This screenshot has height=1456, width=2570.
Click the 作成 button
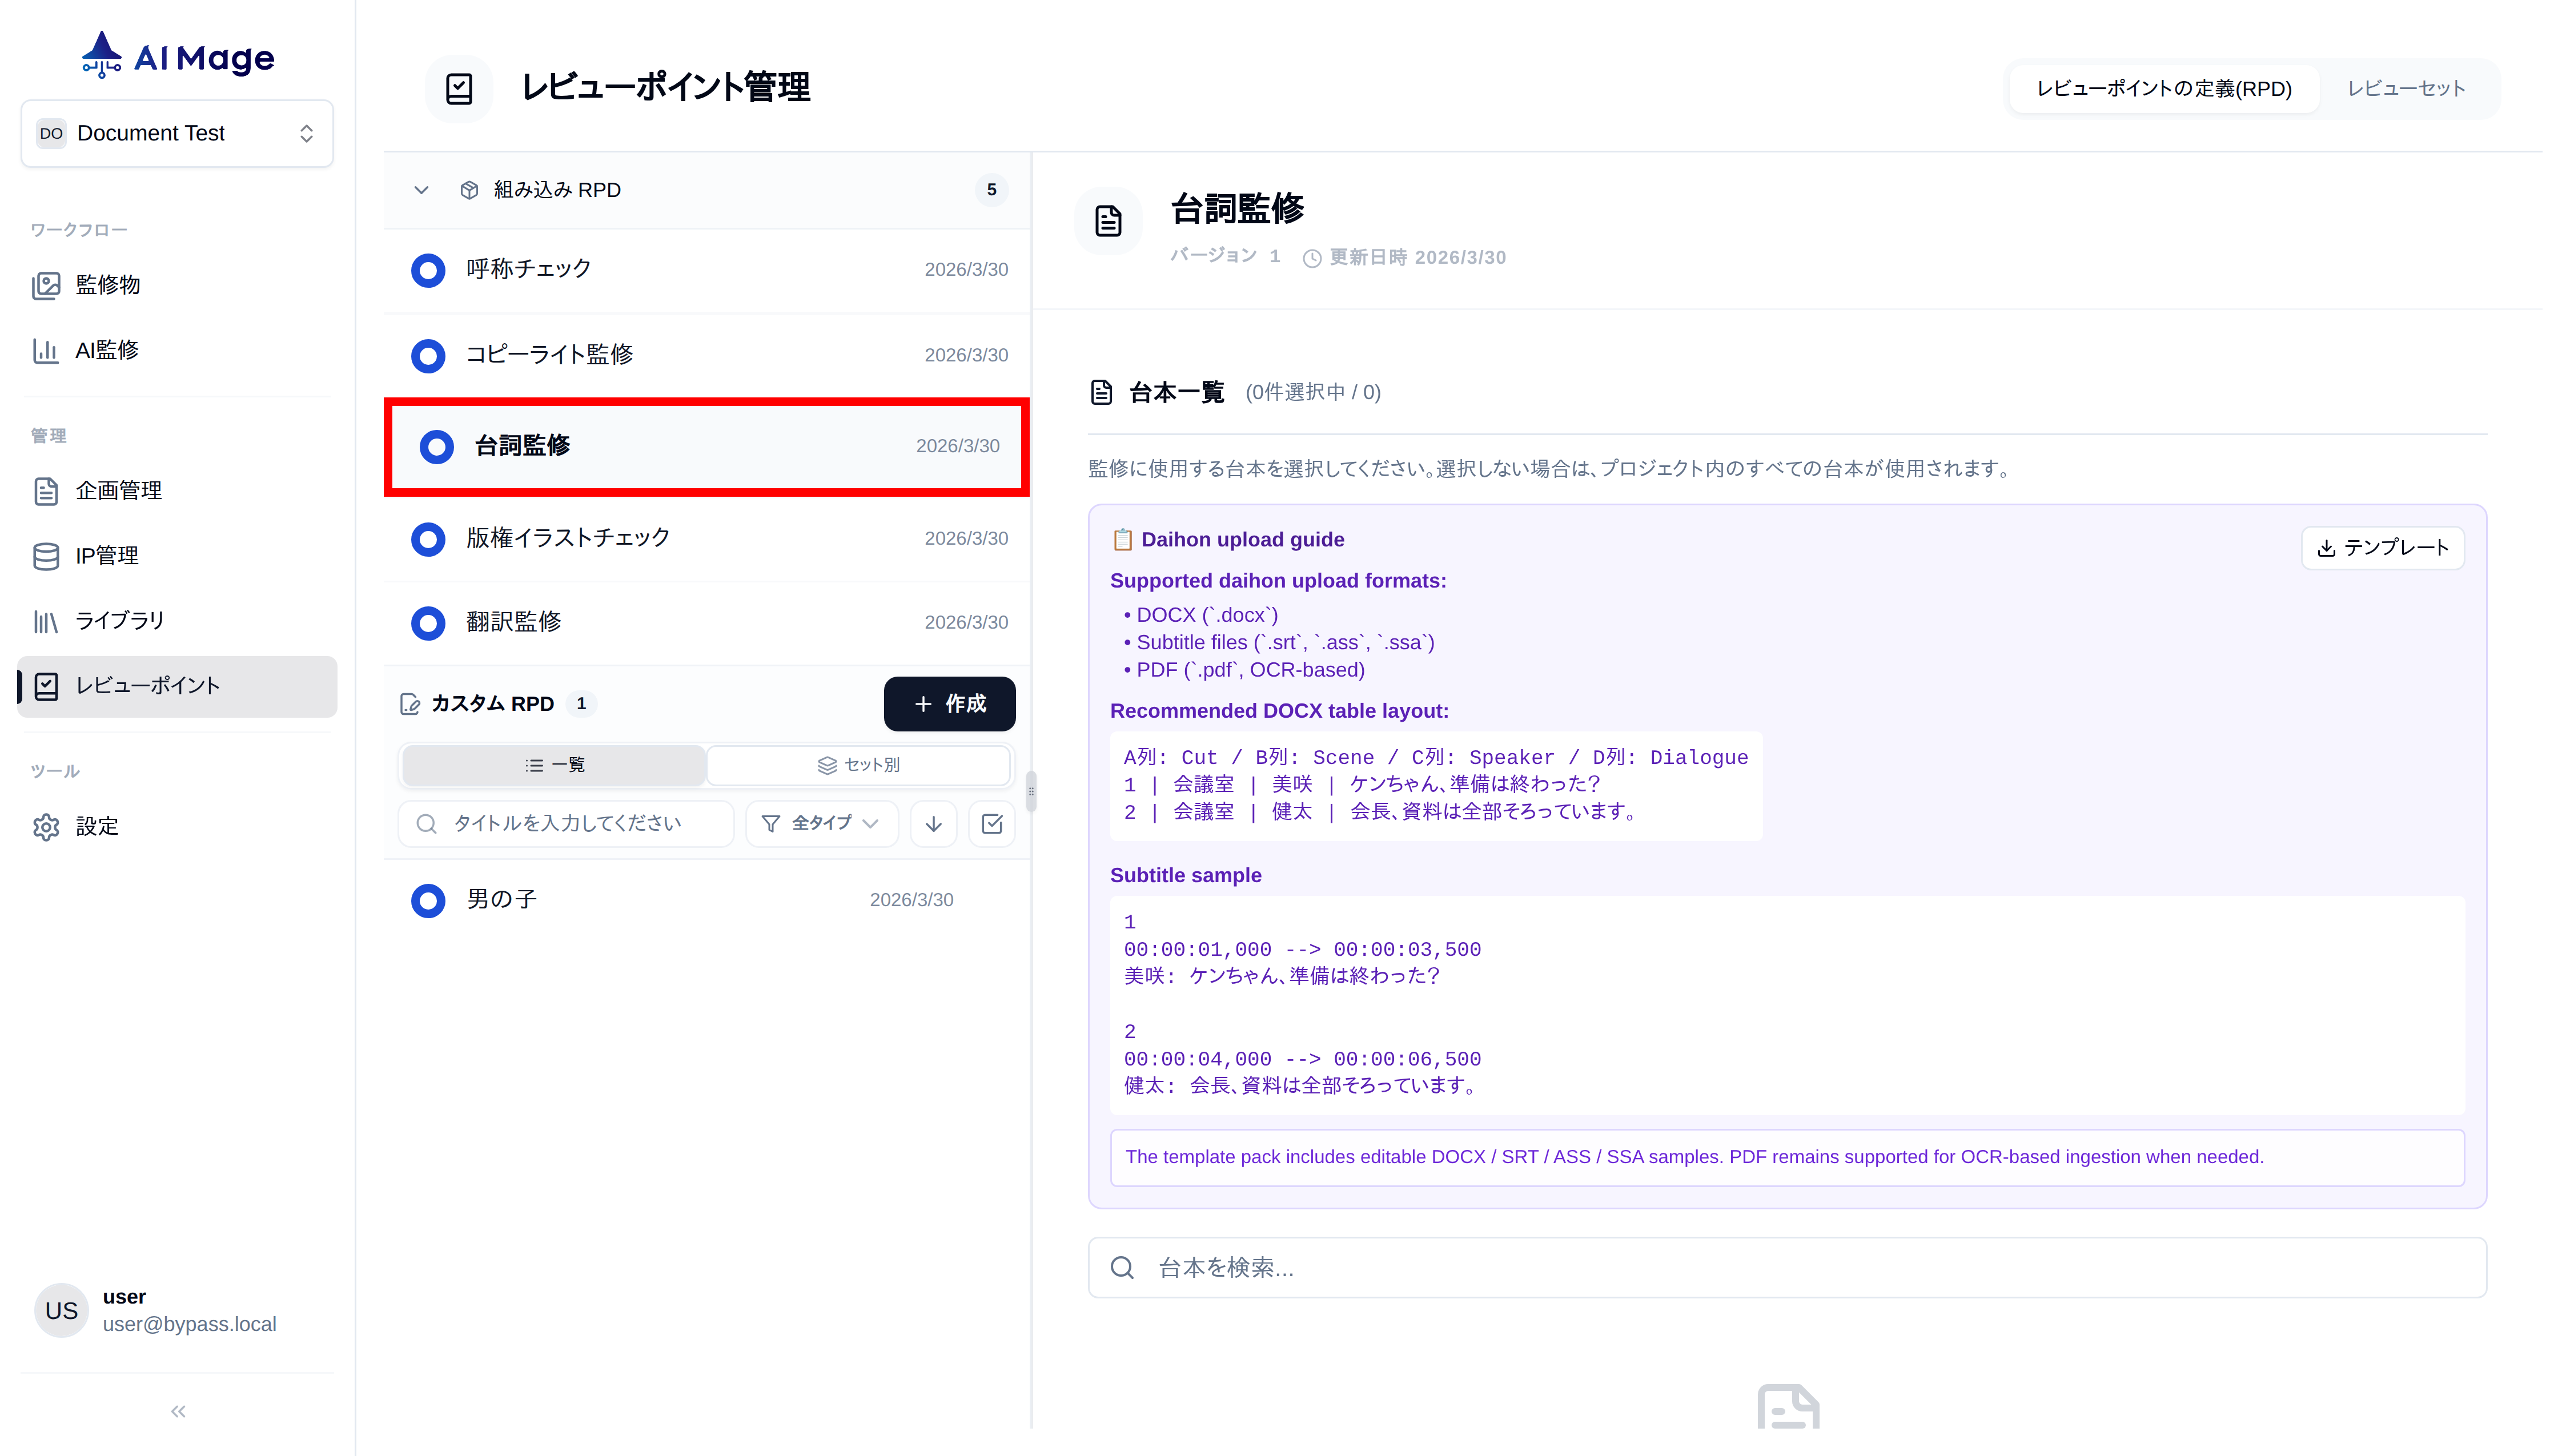coord(949,704)
